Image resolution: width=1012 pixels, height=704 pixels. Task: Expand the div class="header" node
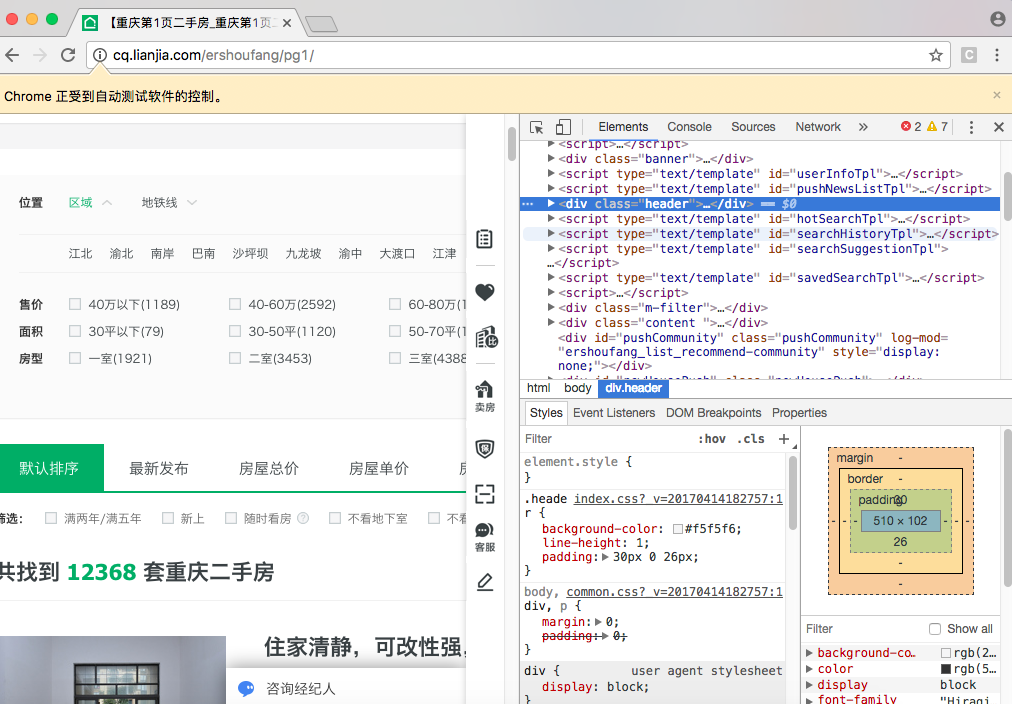click(551, 203)
